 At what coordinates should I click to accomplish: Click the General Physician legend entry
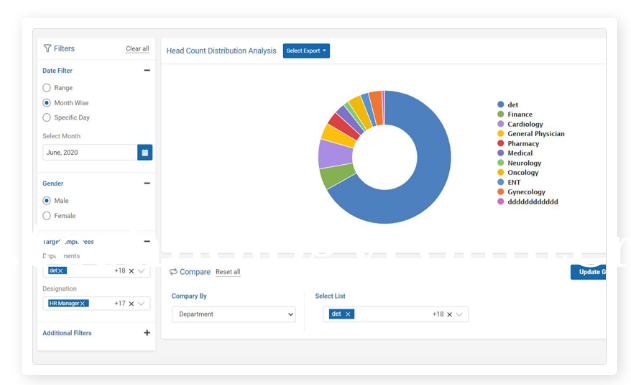[x=531, y=134]
